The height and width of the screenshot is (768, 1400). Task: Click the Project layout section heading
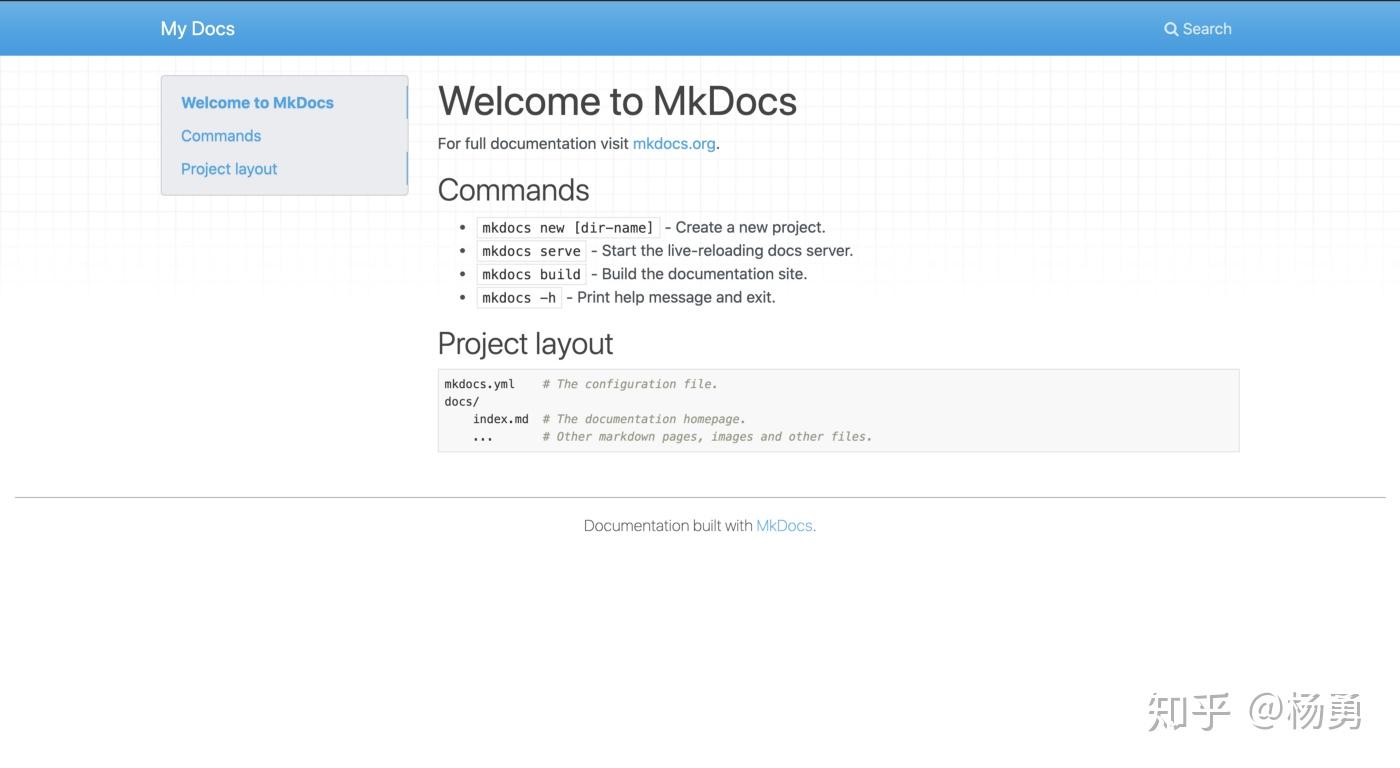pos(525,344)
